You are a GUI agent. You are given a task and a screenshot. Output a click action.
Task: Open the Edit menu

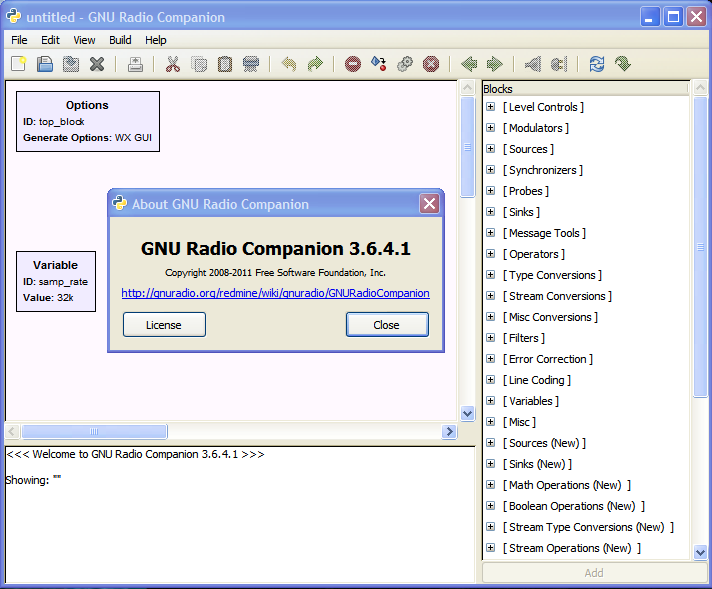(50, 40)
